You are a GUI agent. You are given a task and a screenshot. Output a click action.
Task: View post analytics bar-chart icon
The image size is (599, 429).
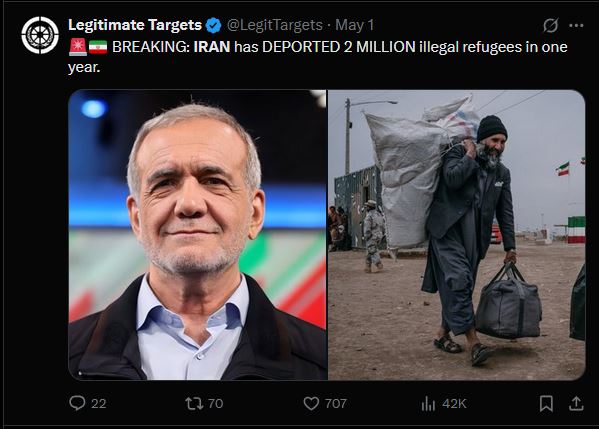point(428,403)
